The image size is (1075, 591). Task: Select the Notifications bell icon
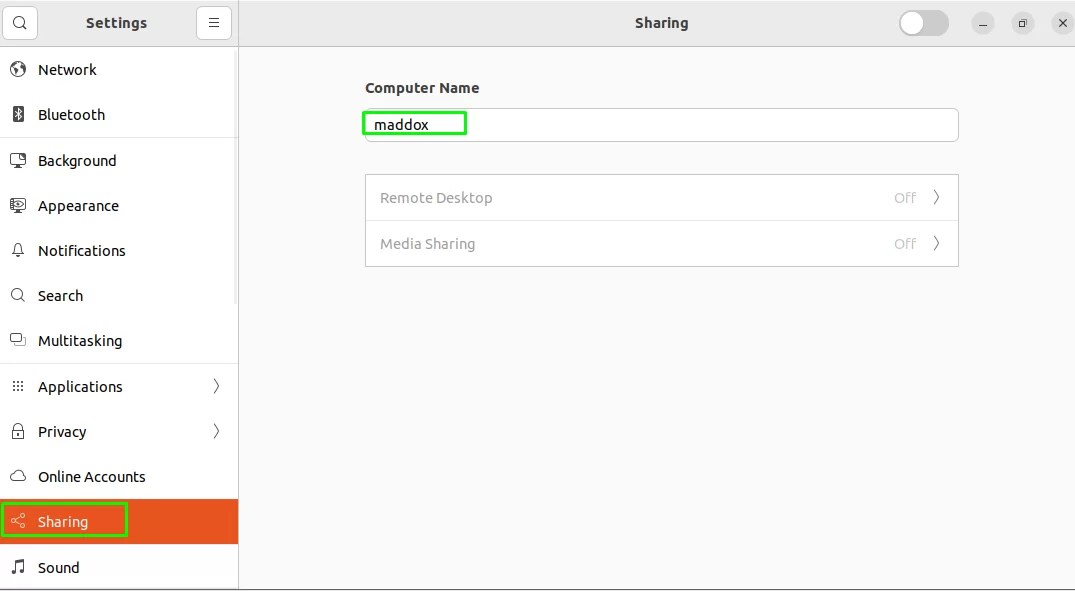pos(17,250)
